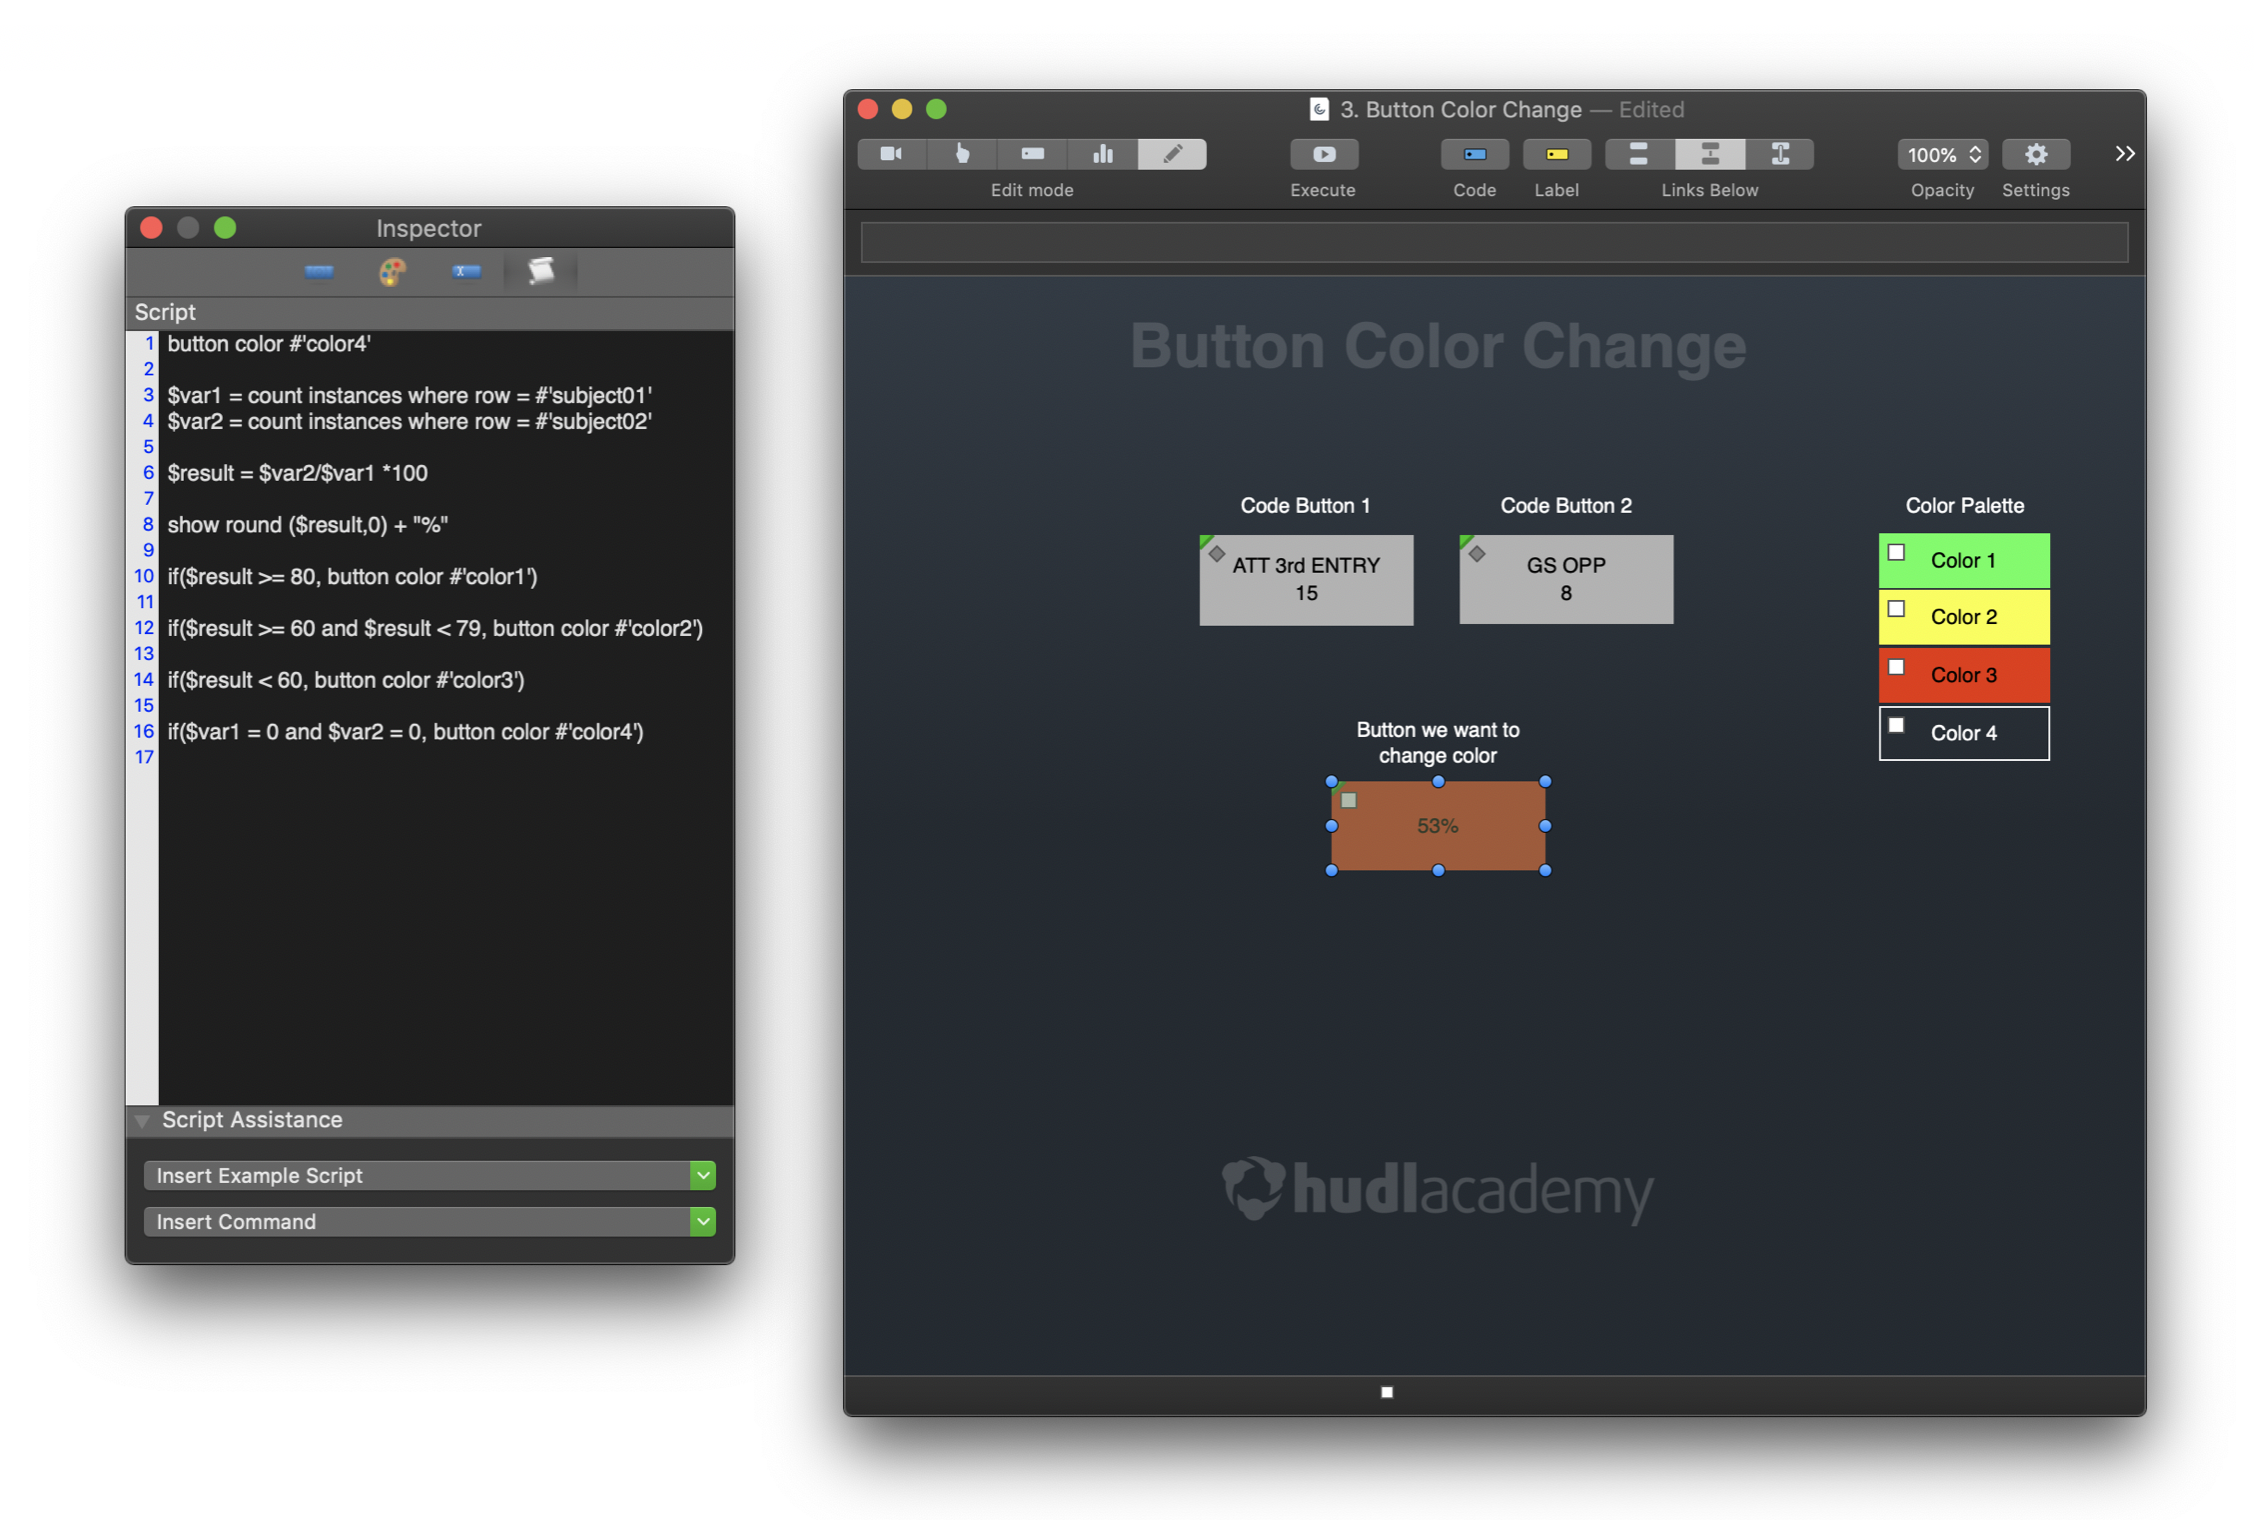This screenshot has height=1520, width=2254.
Task: Switch to the Code view button
Action: [1474, 154]
